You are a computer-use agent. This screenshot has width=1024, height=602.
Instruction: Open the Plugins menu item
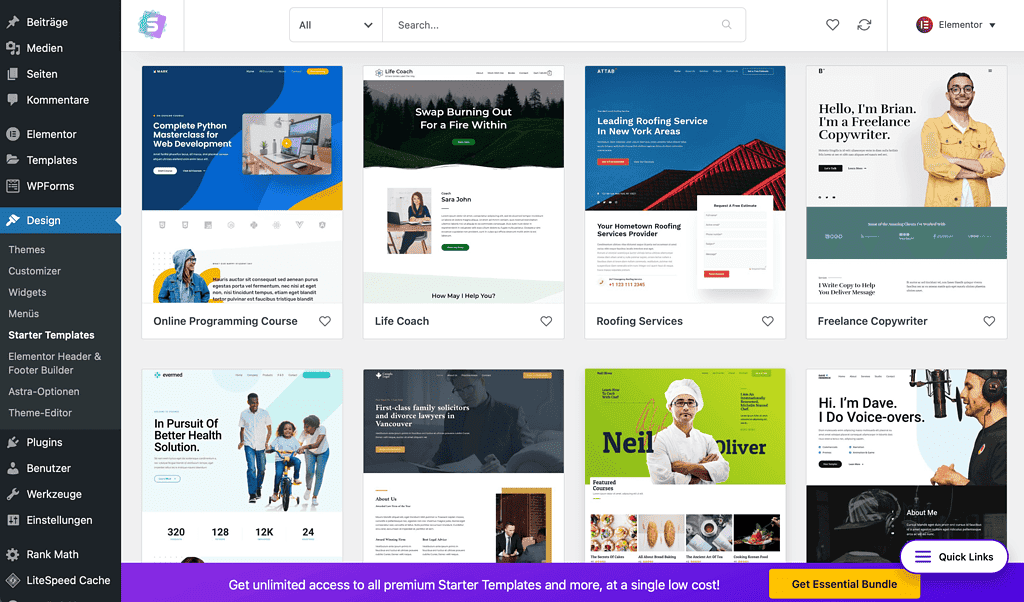point(42,441)
